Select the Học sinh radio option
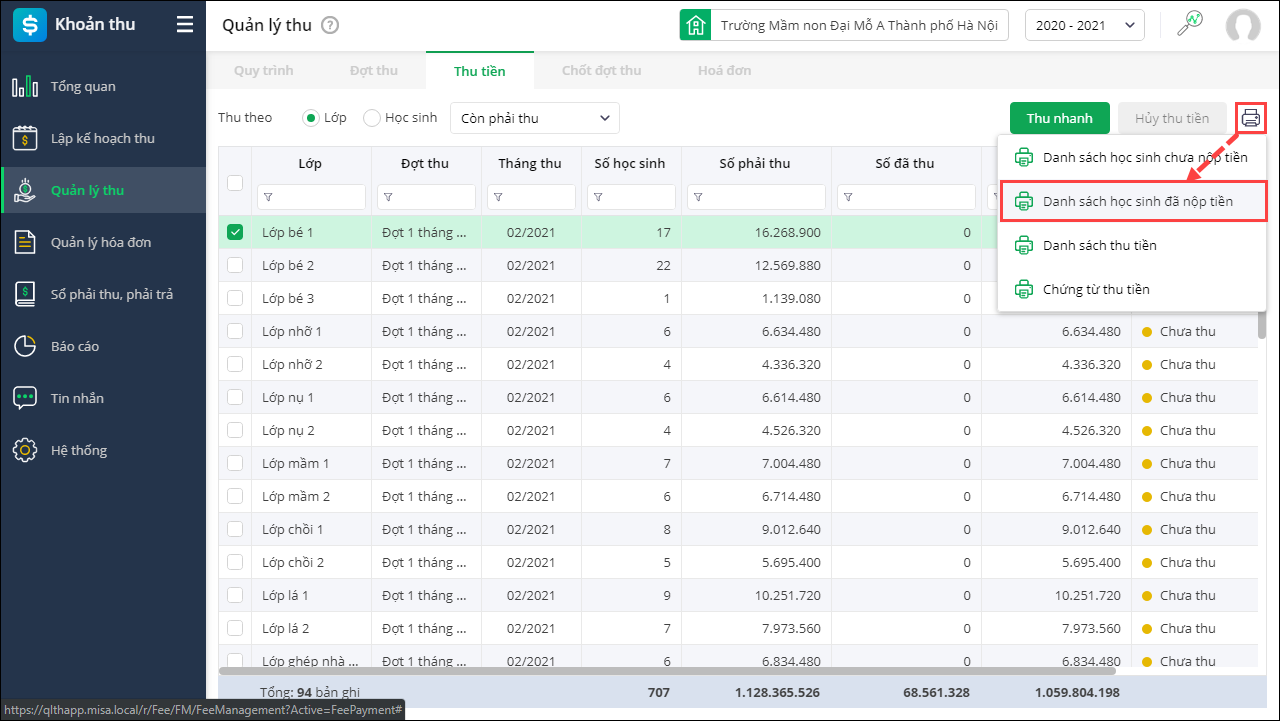The width and height of the screenshot is (1280, 721). point(372,118)
